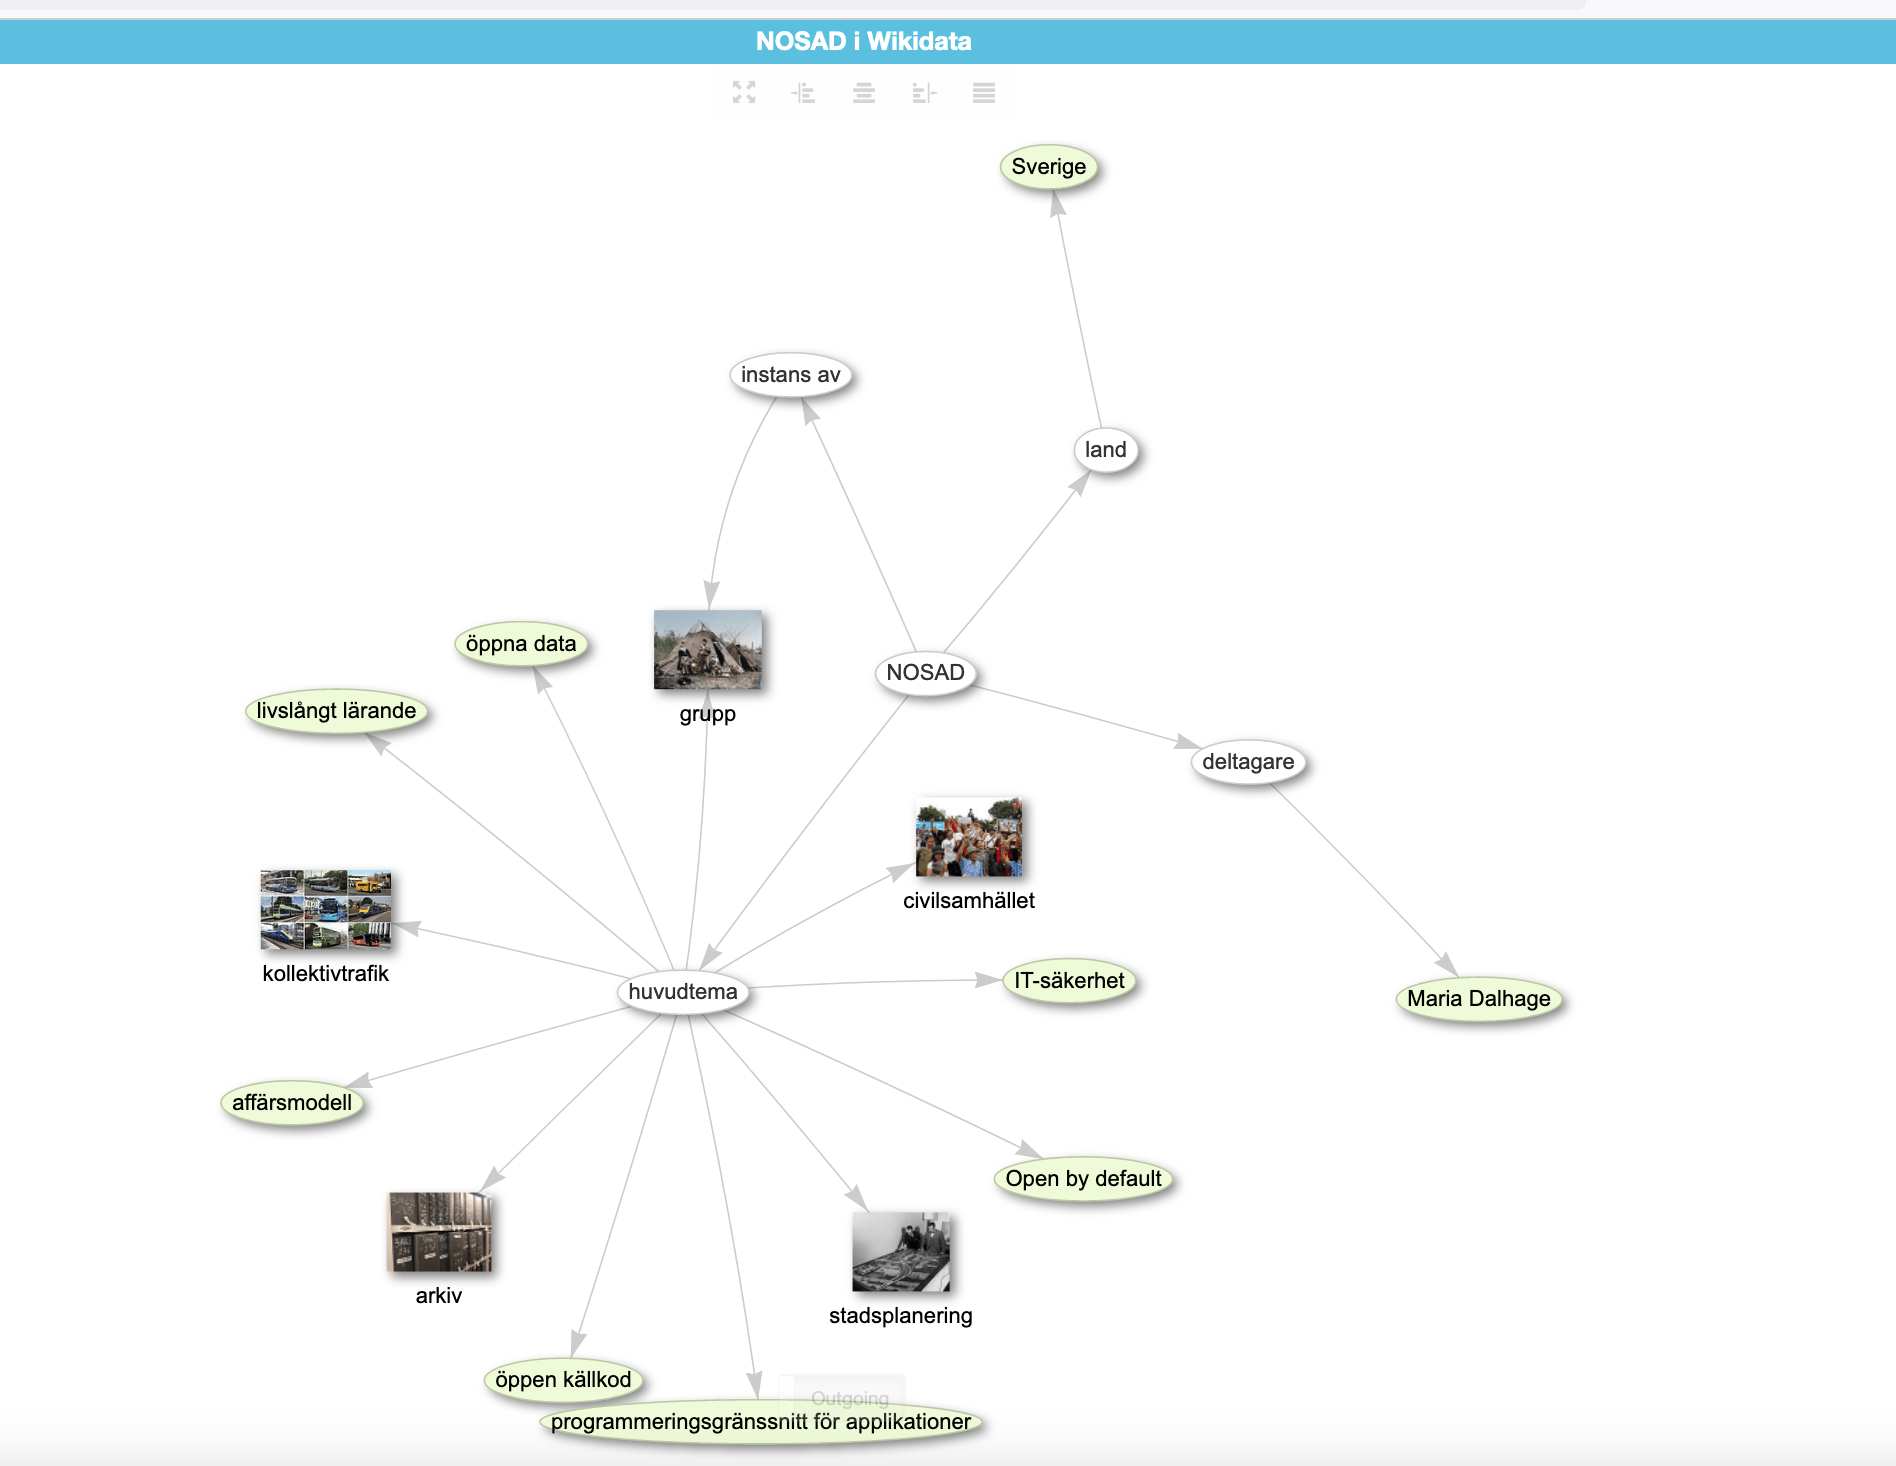This screenshot has height=1466, width=1896.
Task: Select the central NOSAD node
Action: tap(925, 673)
